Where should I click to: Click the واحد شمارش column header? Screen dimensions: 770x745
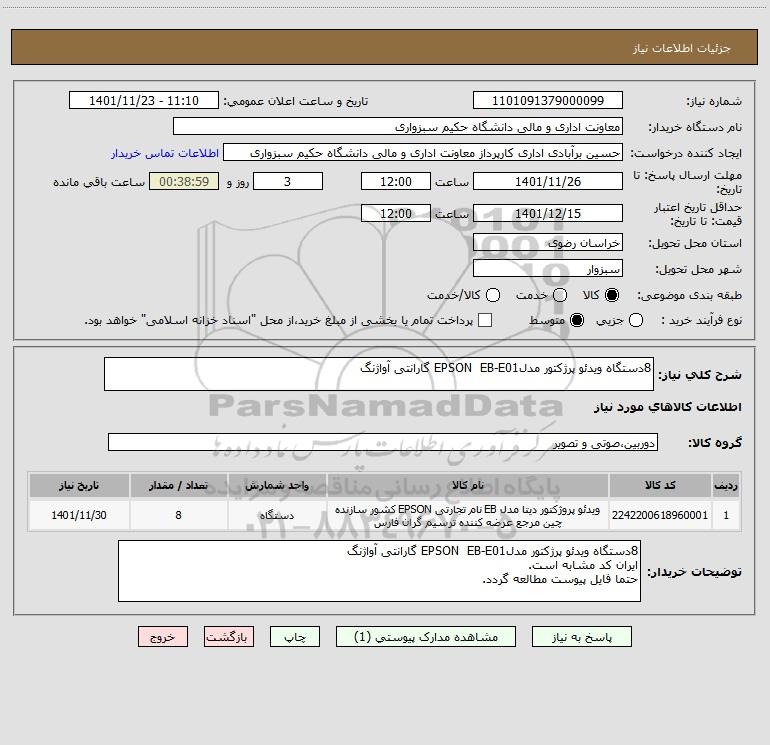277,485
